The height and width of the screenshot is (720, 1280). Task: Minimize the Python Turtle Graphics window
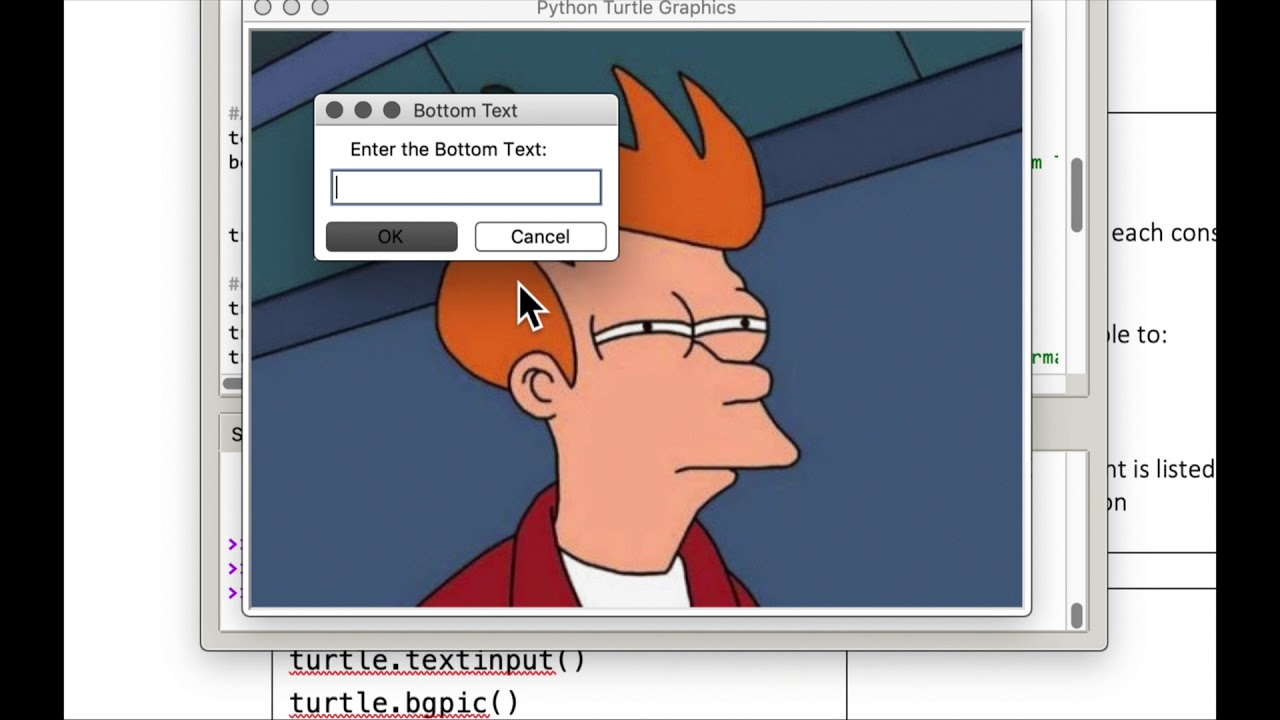291,8
